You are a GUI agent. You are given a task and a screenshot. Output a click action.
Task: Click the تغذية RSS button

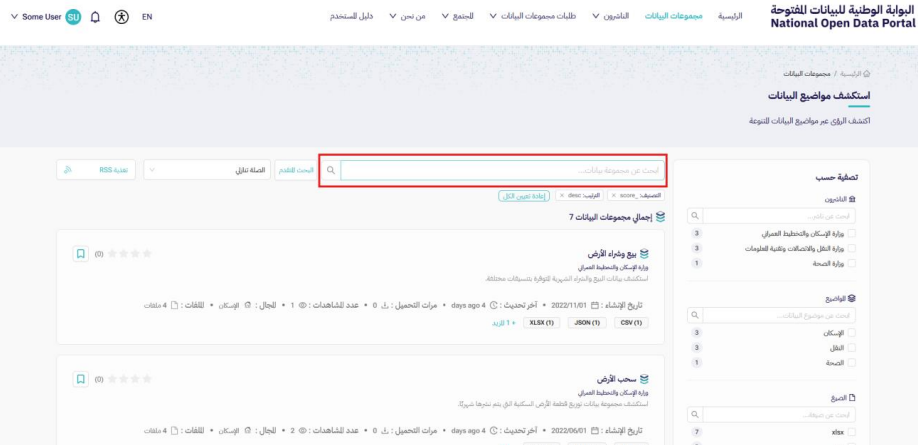pyautogui.click(x=97, y=170)
